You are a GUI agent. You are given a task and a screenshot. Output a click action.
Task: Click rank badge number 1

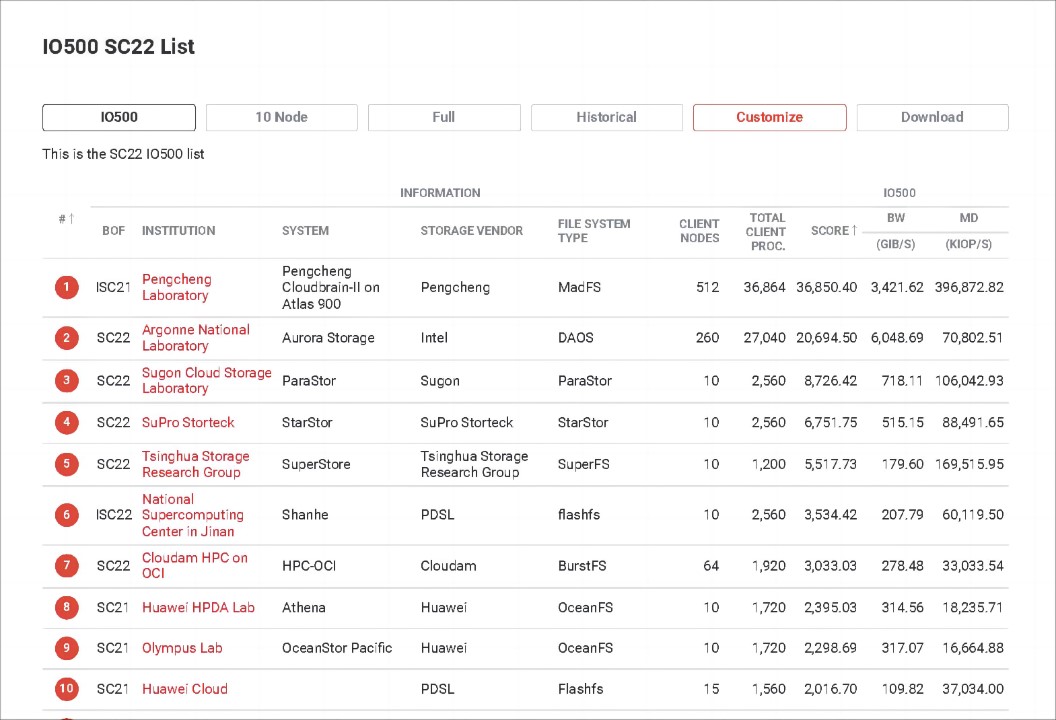67,288
